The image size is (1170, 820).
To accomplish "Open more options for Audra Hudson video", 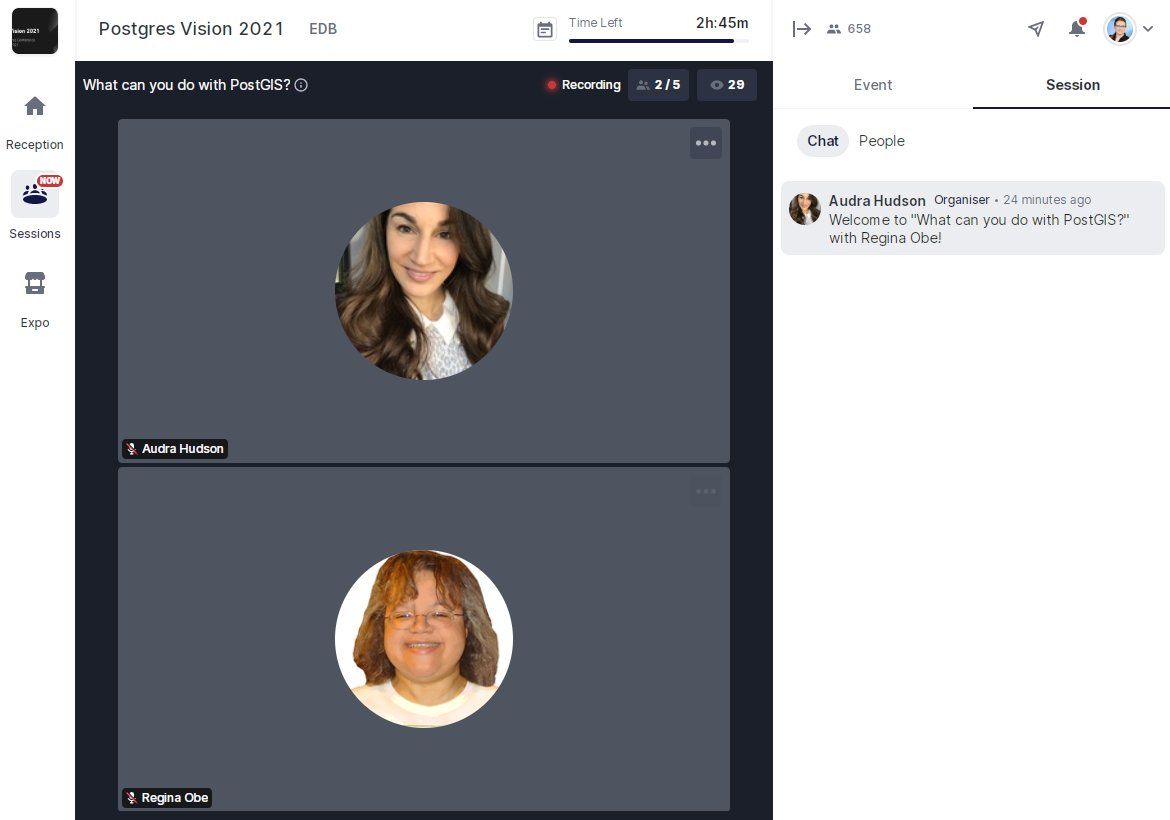I will (x=706, y=143).
